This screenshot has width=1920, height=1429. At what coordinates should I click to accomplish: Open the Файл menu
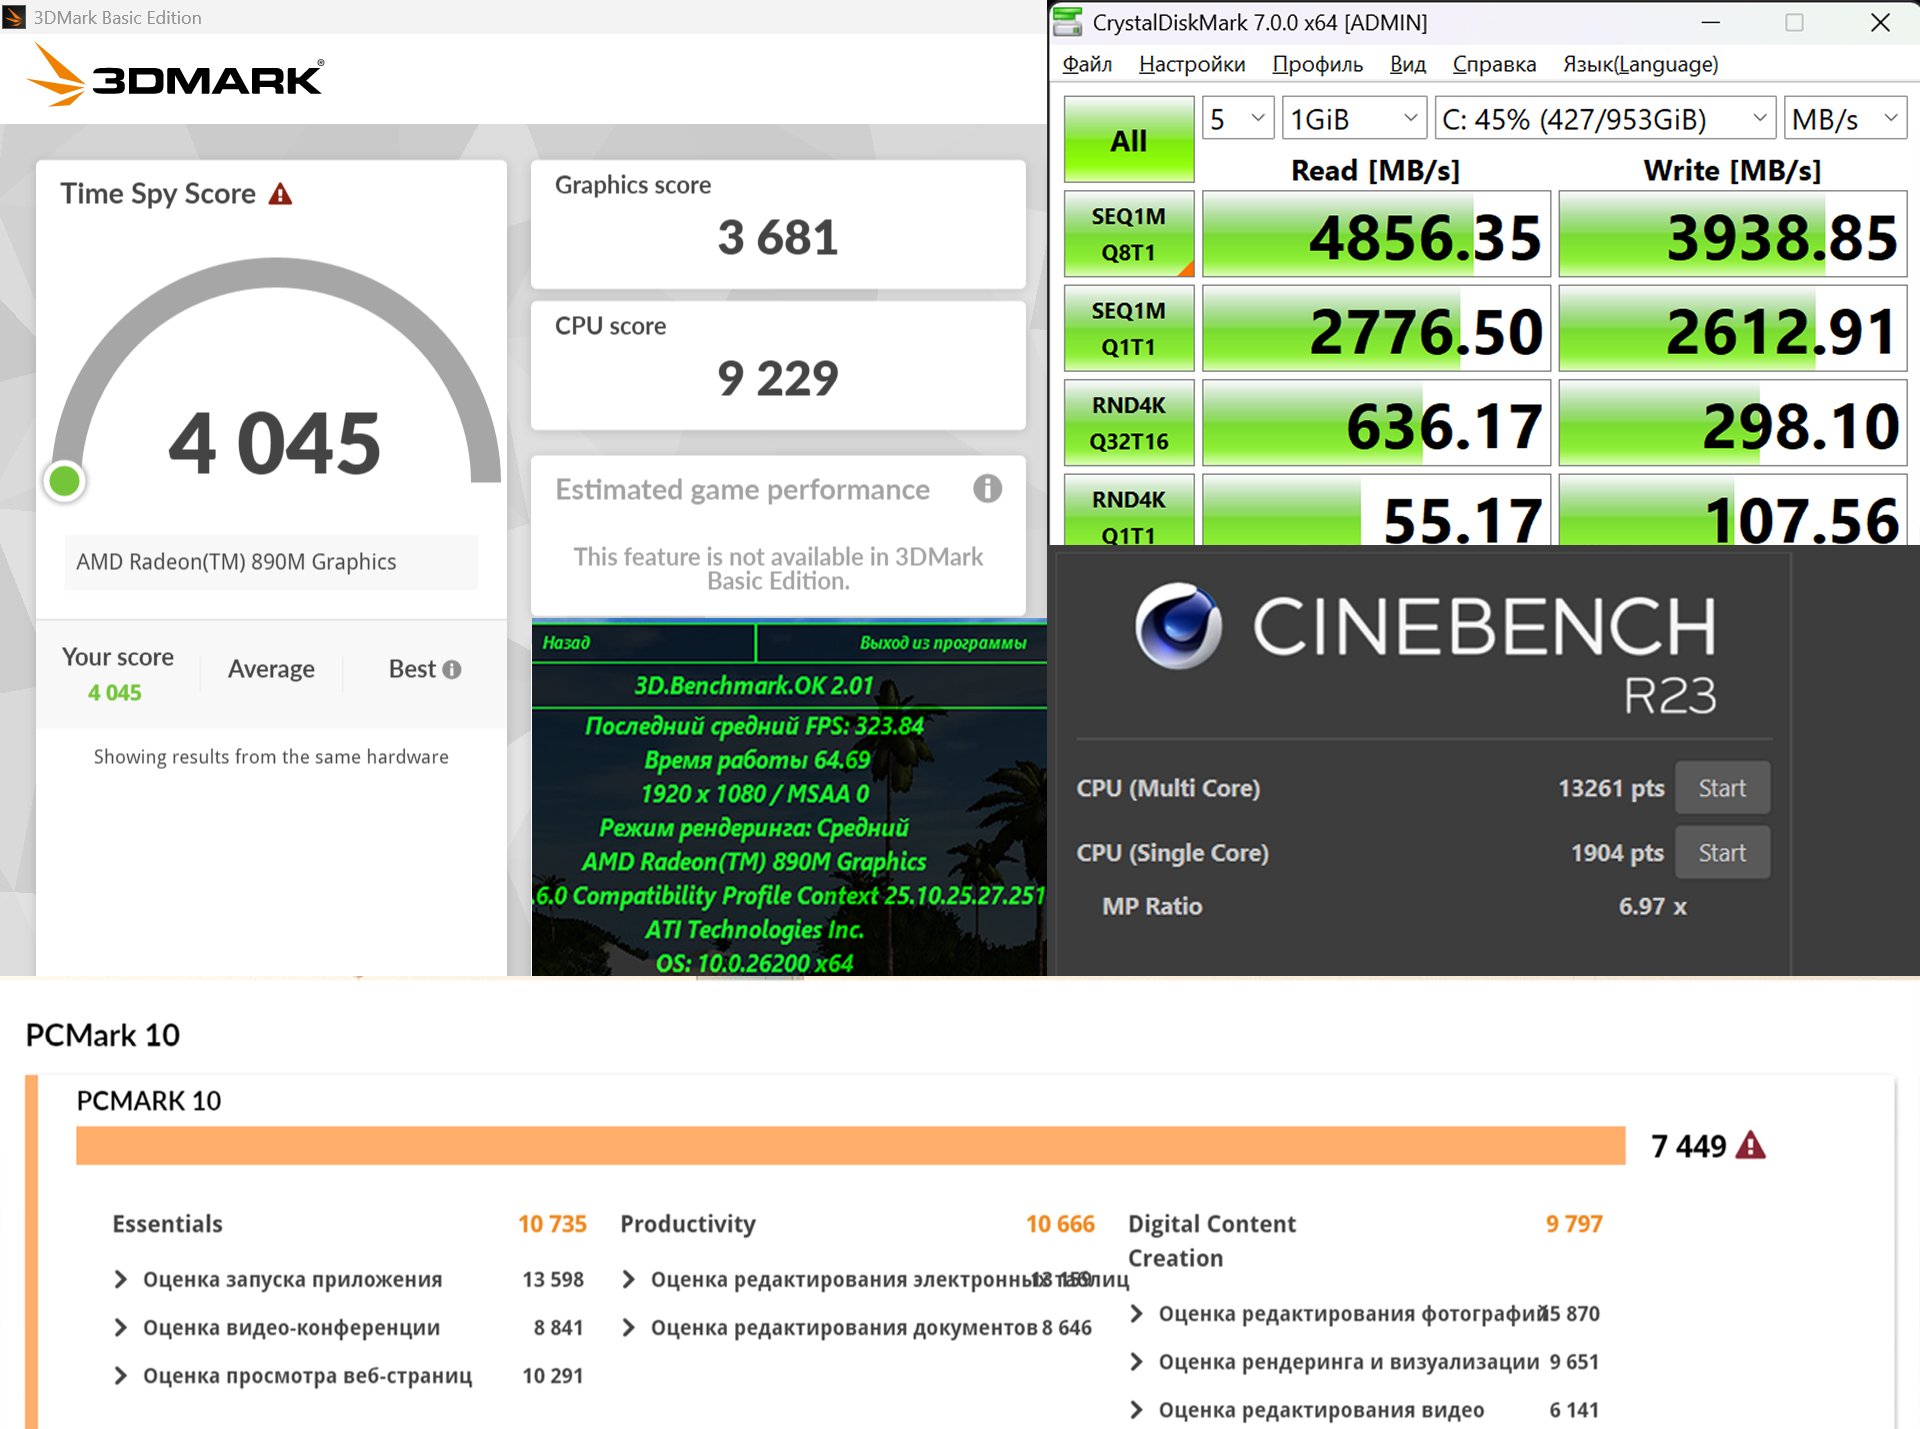1087,64
